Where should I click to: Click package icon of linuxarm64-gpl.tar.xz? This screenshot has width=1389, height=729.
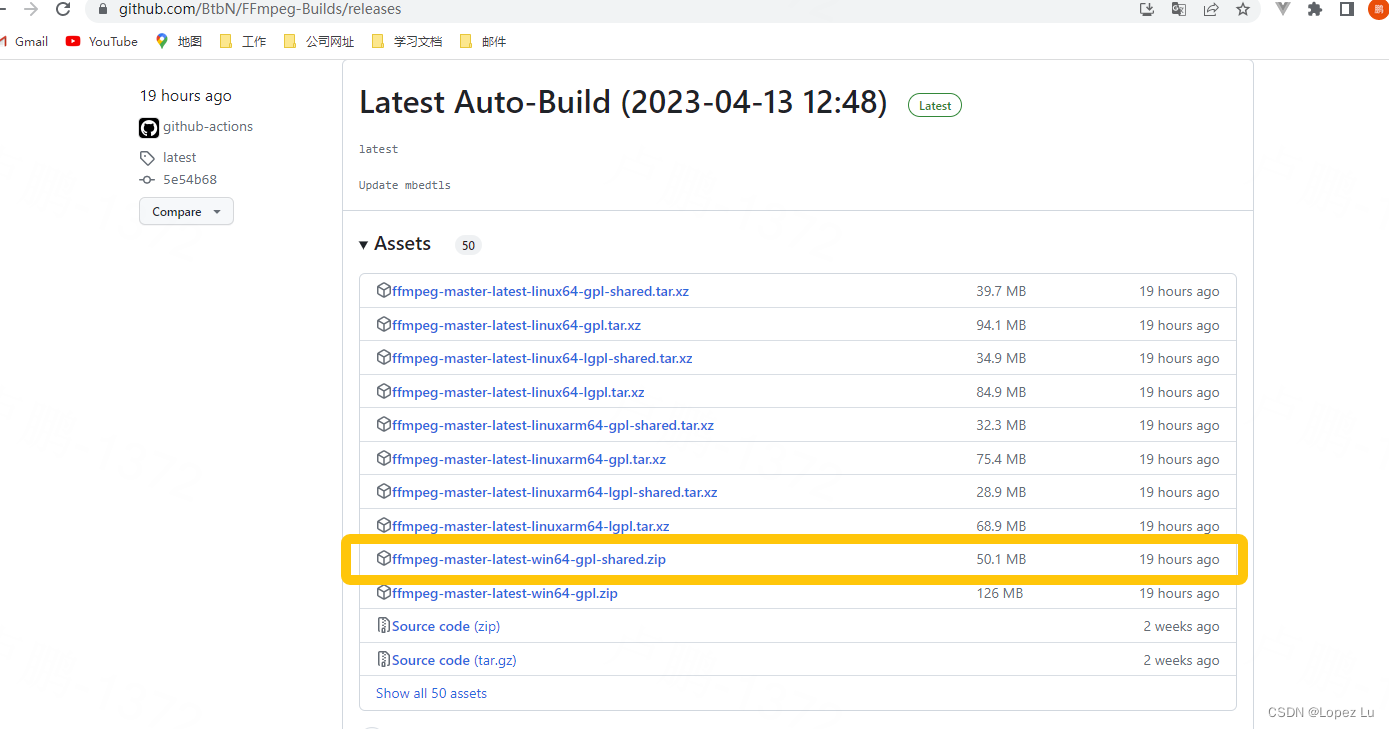point(384,458)
